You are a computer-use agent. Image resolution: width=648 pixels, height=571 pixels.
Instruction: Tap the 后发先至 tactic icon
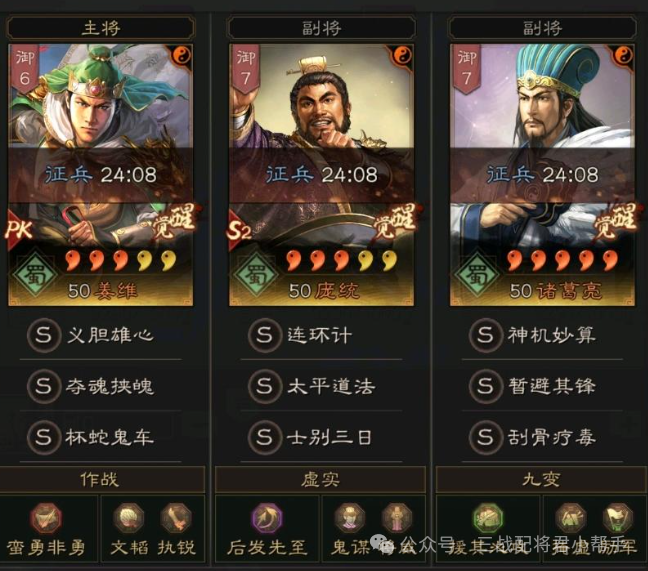point(267,518)
